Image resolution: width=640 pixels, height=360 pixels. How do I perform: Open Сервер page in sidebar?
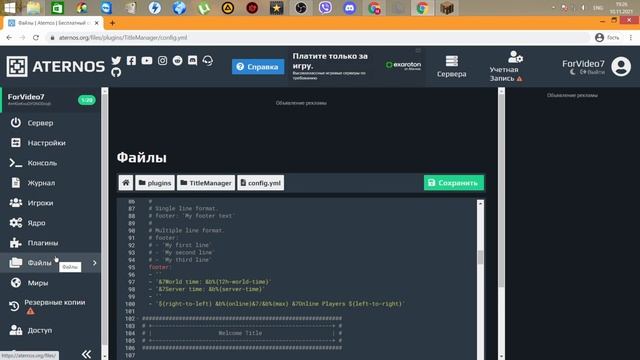tap(50, 123)
